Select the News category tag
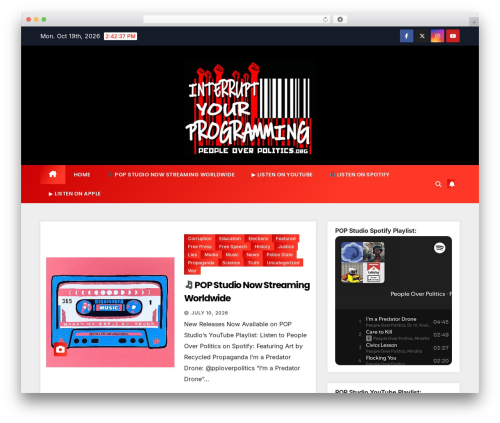This screenshot has width=500, height=423. click(x=253, y=255)
